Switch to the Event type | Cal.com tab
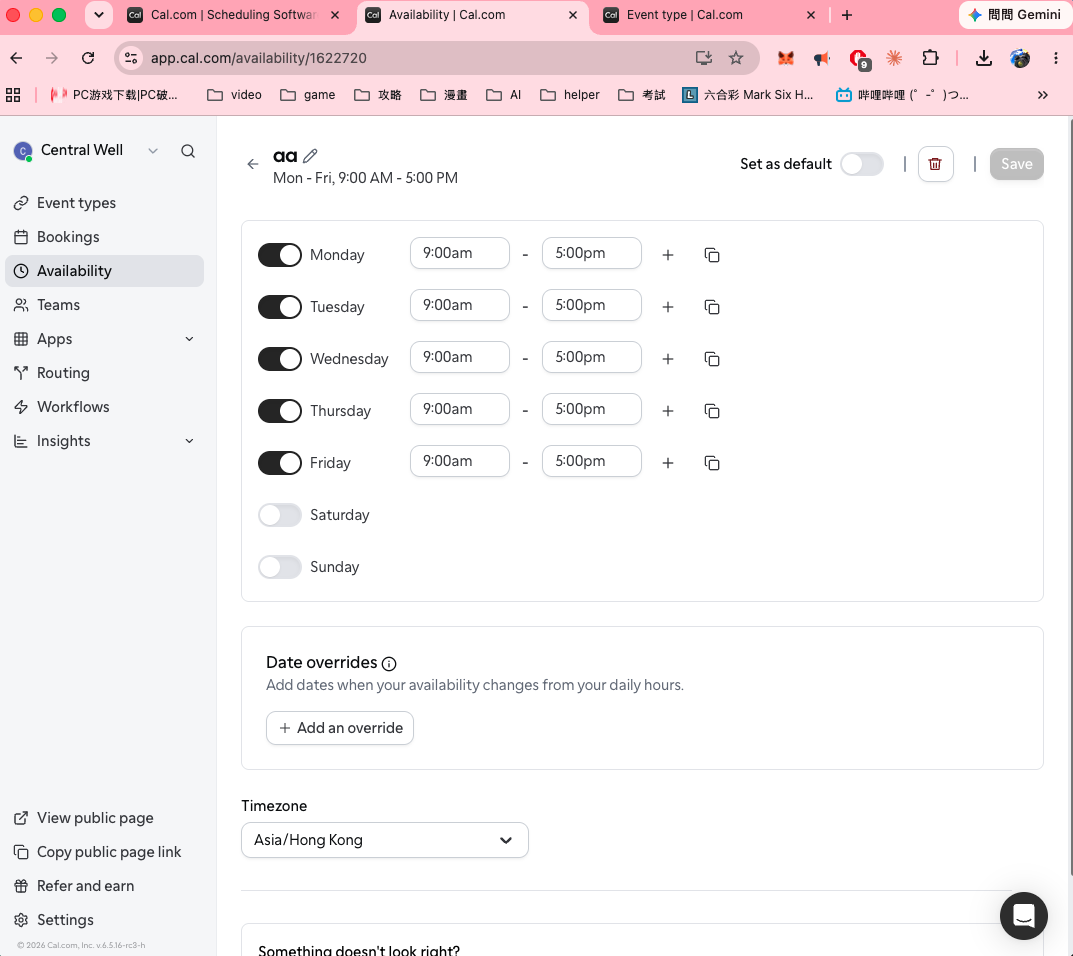The image size is (1073, 956). tap(709, 15)
